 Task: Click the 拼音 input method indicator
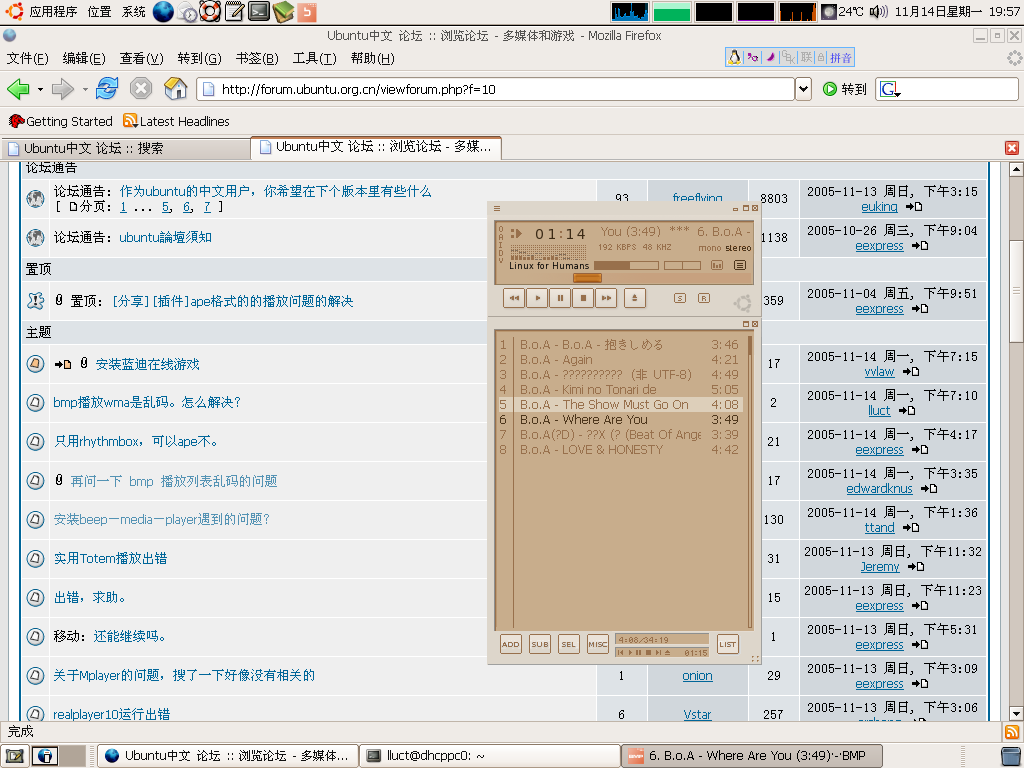[x=841, y=58]
